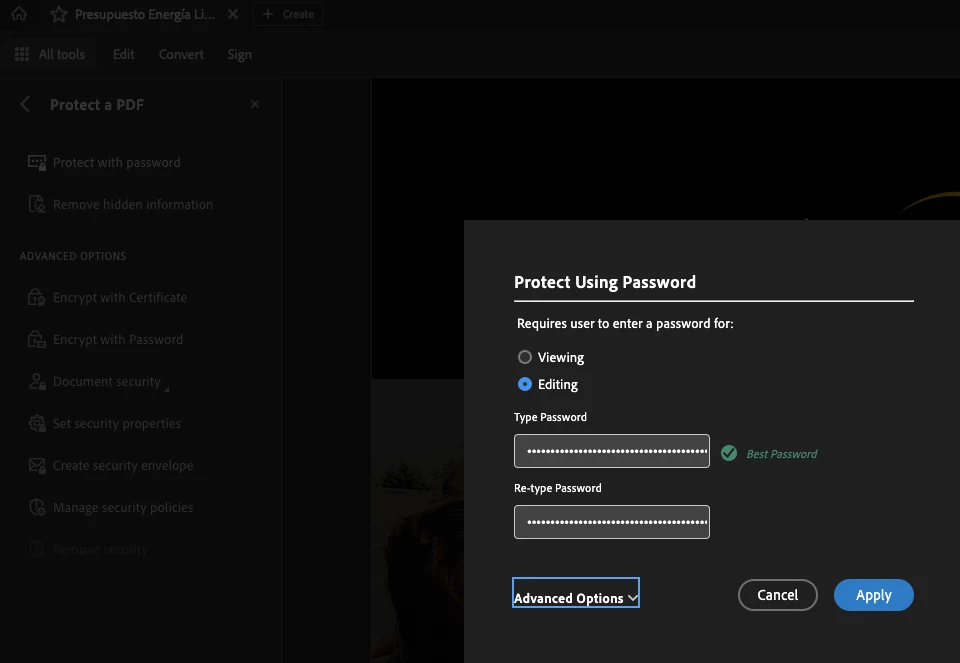Viewport: 960px width, 663px height.
Task: Open Create security envelope
Action: click(x=123, y=465)
